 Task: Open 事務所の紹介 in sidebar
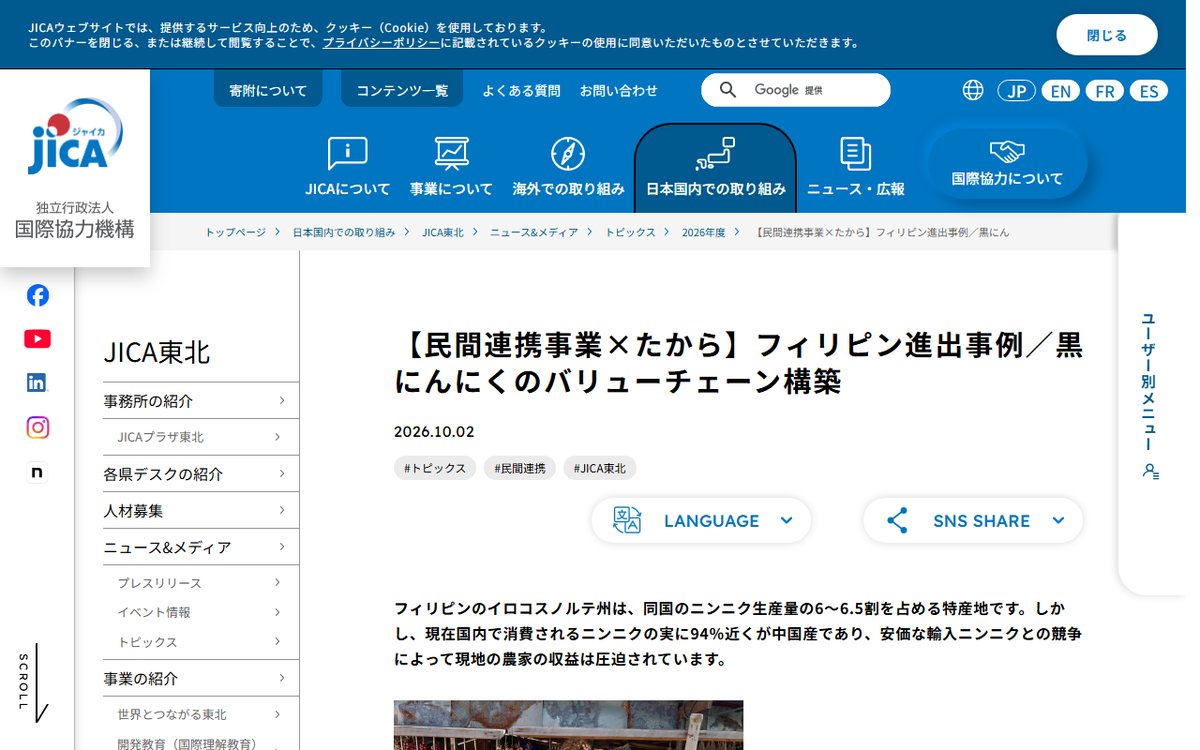(x=201, y=401)
